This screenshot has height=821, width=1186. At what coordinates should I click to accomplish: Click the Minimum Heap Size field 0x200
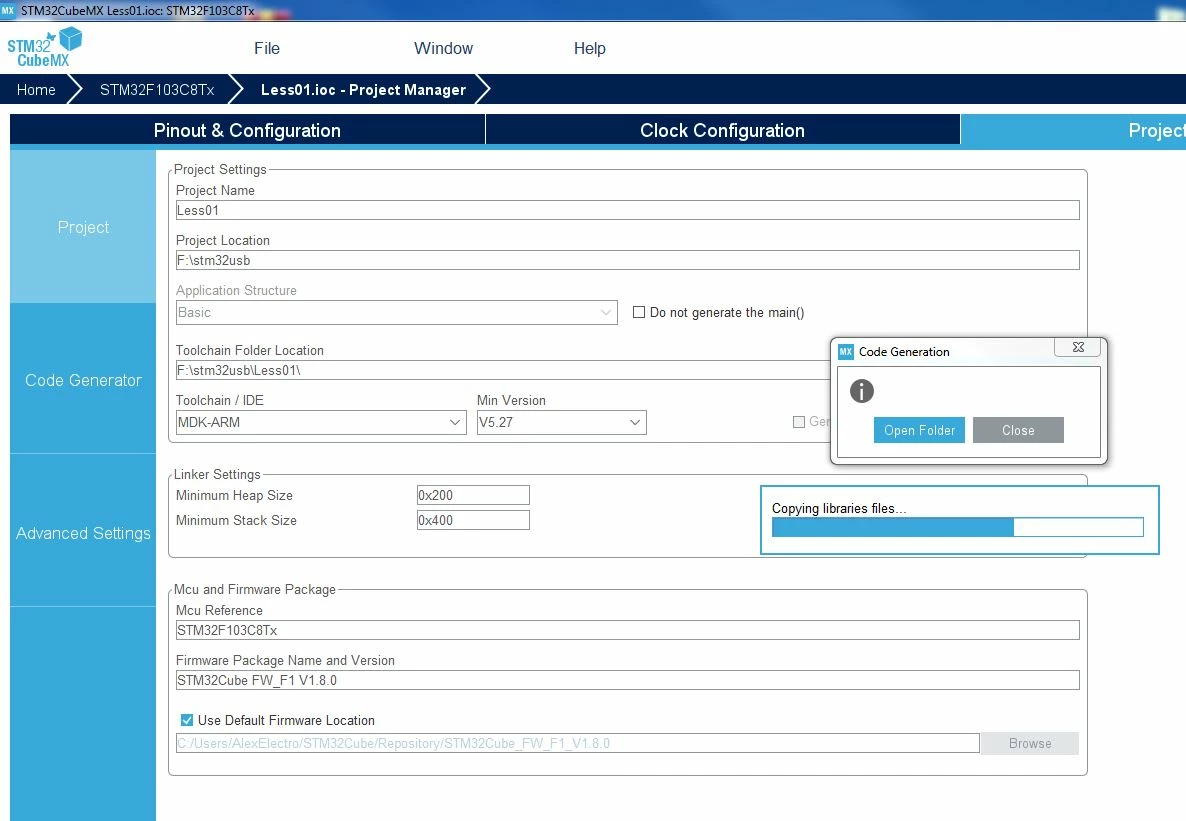pos(473,495)
